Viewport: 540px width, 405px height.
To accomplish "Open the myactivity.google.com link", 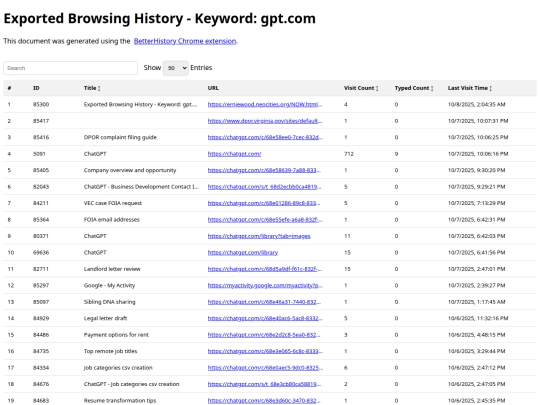I will (x=265, y=285).
